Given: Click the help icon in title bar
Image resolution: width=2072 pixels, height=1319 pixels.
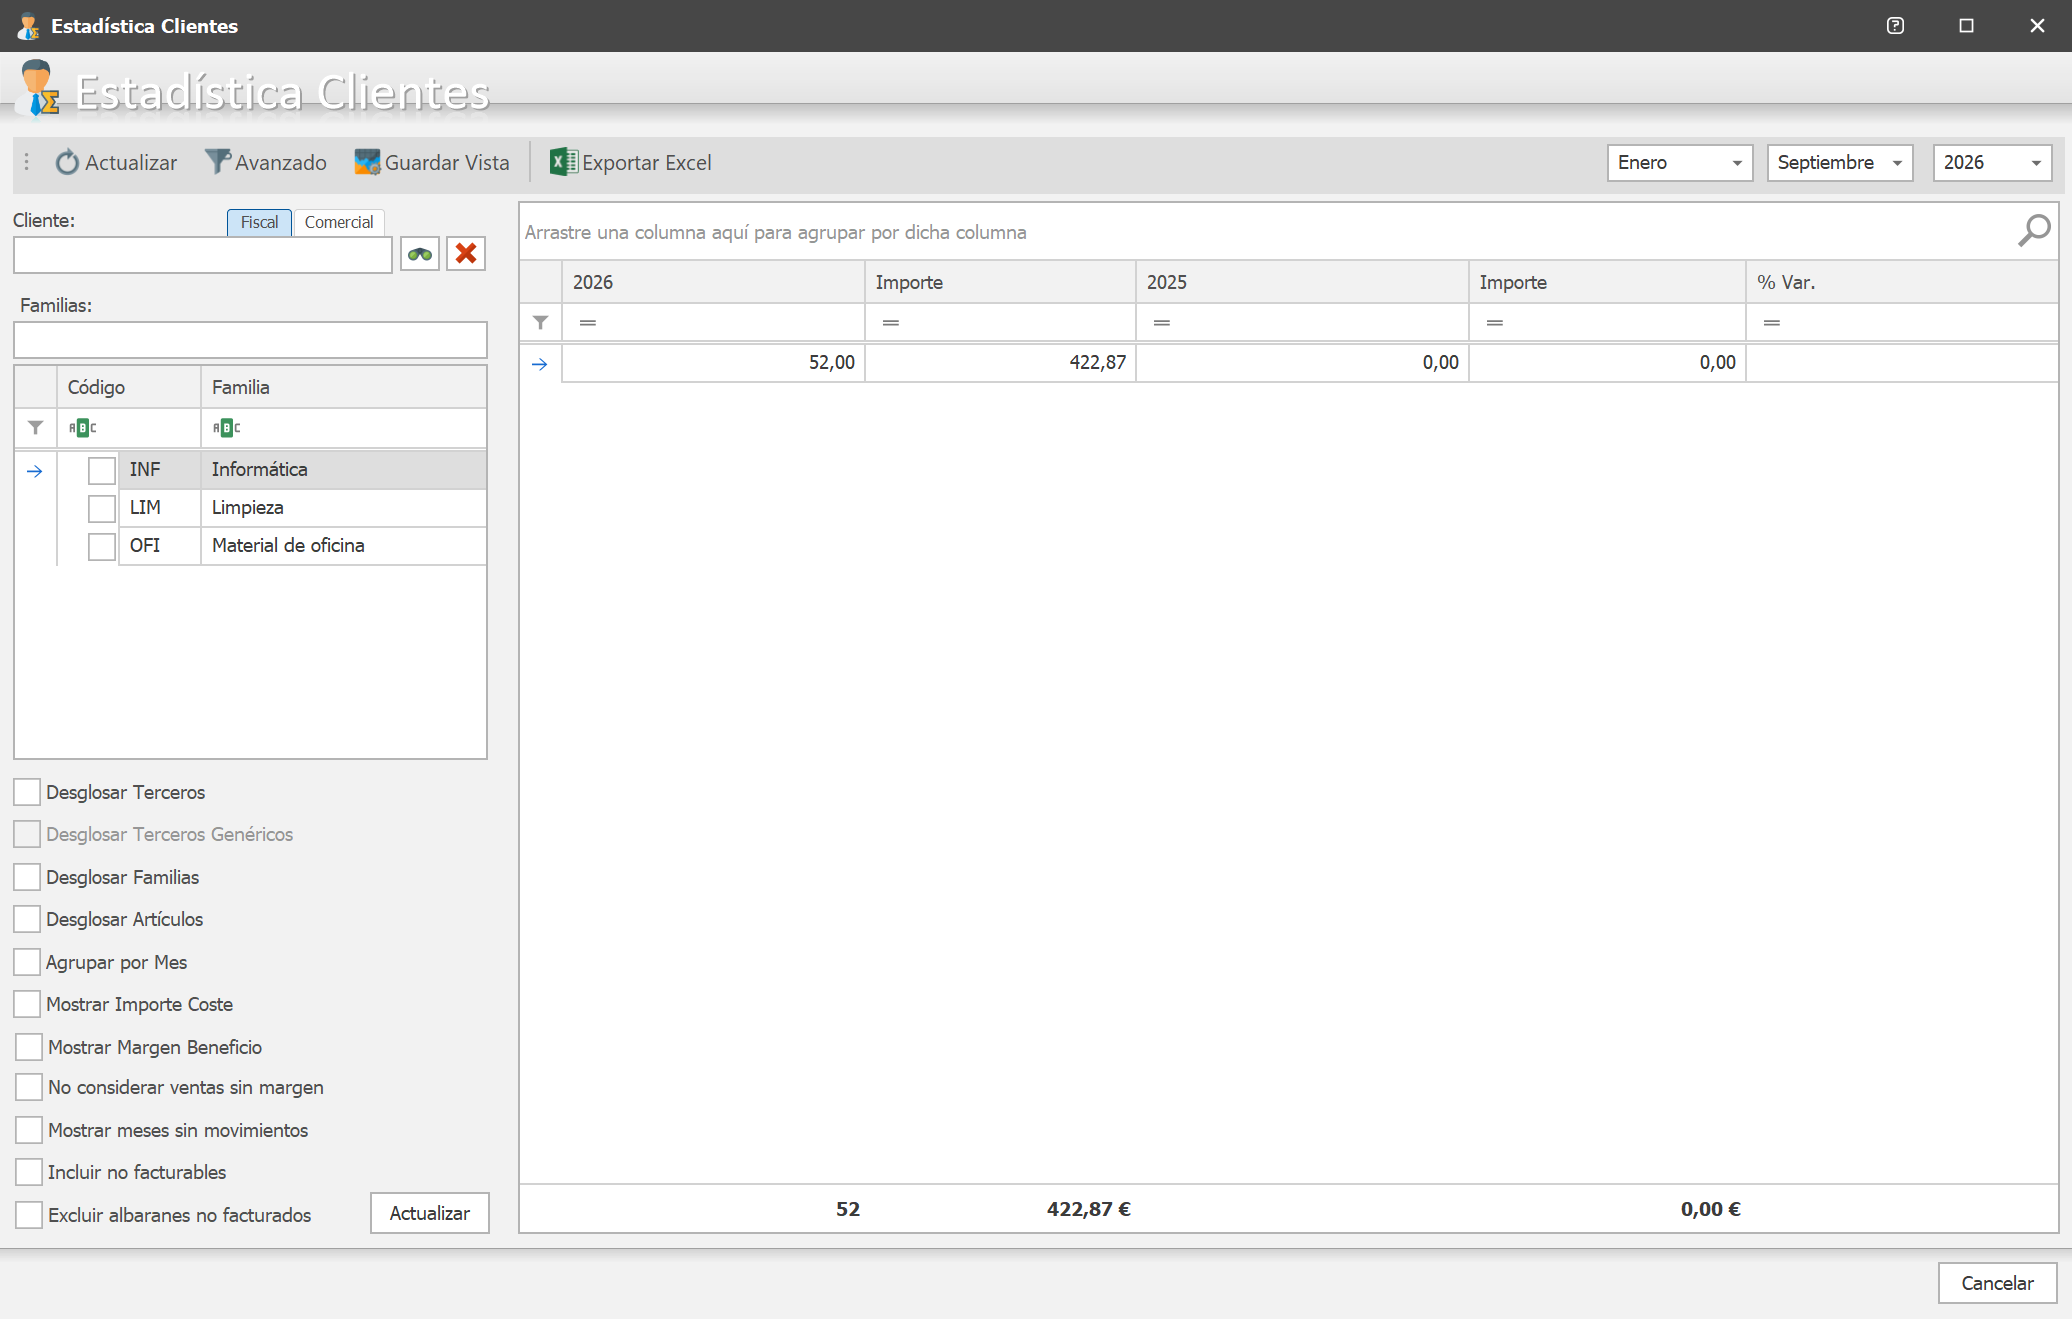Looking at the screenshot, I should [1895, 26].
